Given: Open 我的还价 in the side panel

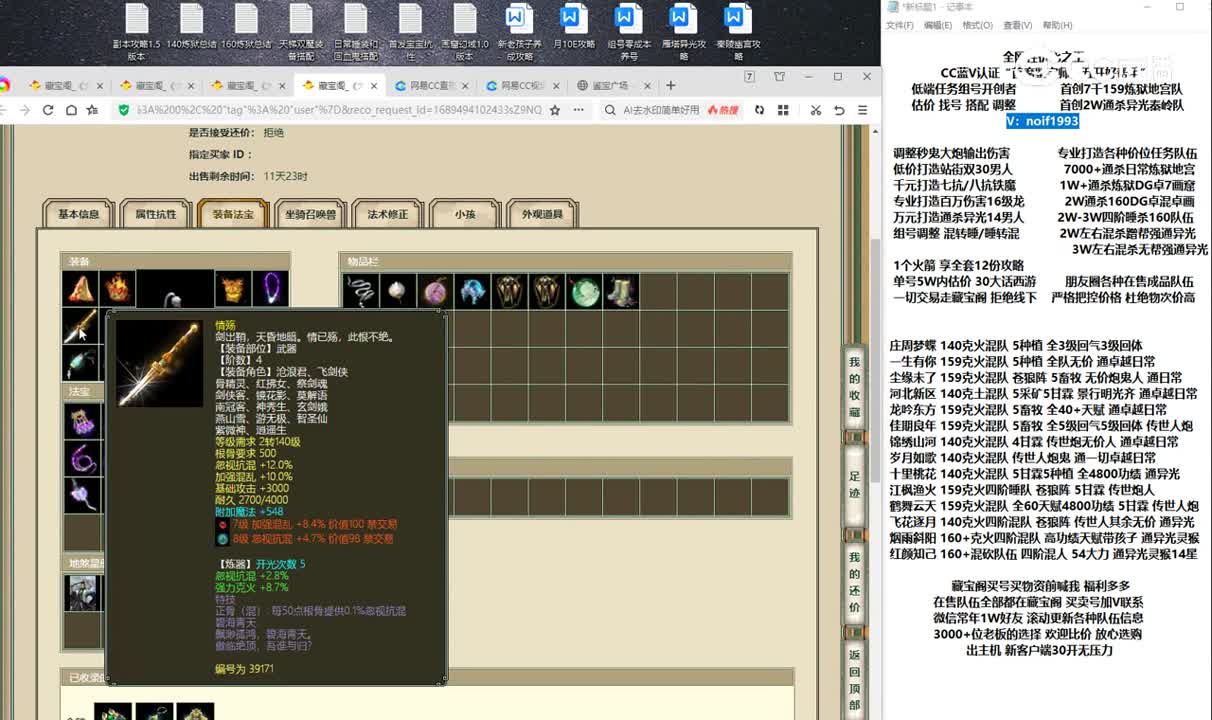Looking at the screenshot, I should point(855,582).
